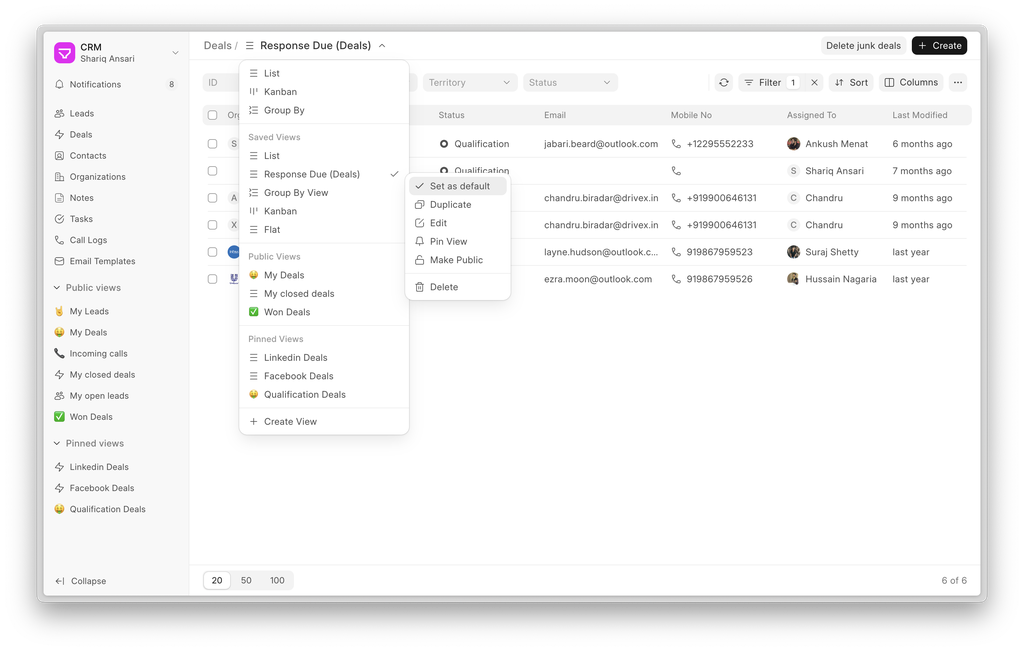This screenshot has width=1024, height=651.
Task: Click phone icon for Ankush Menat's row
Action: point(676,144)
